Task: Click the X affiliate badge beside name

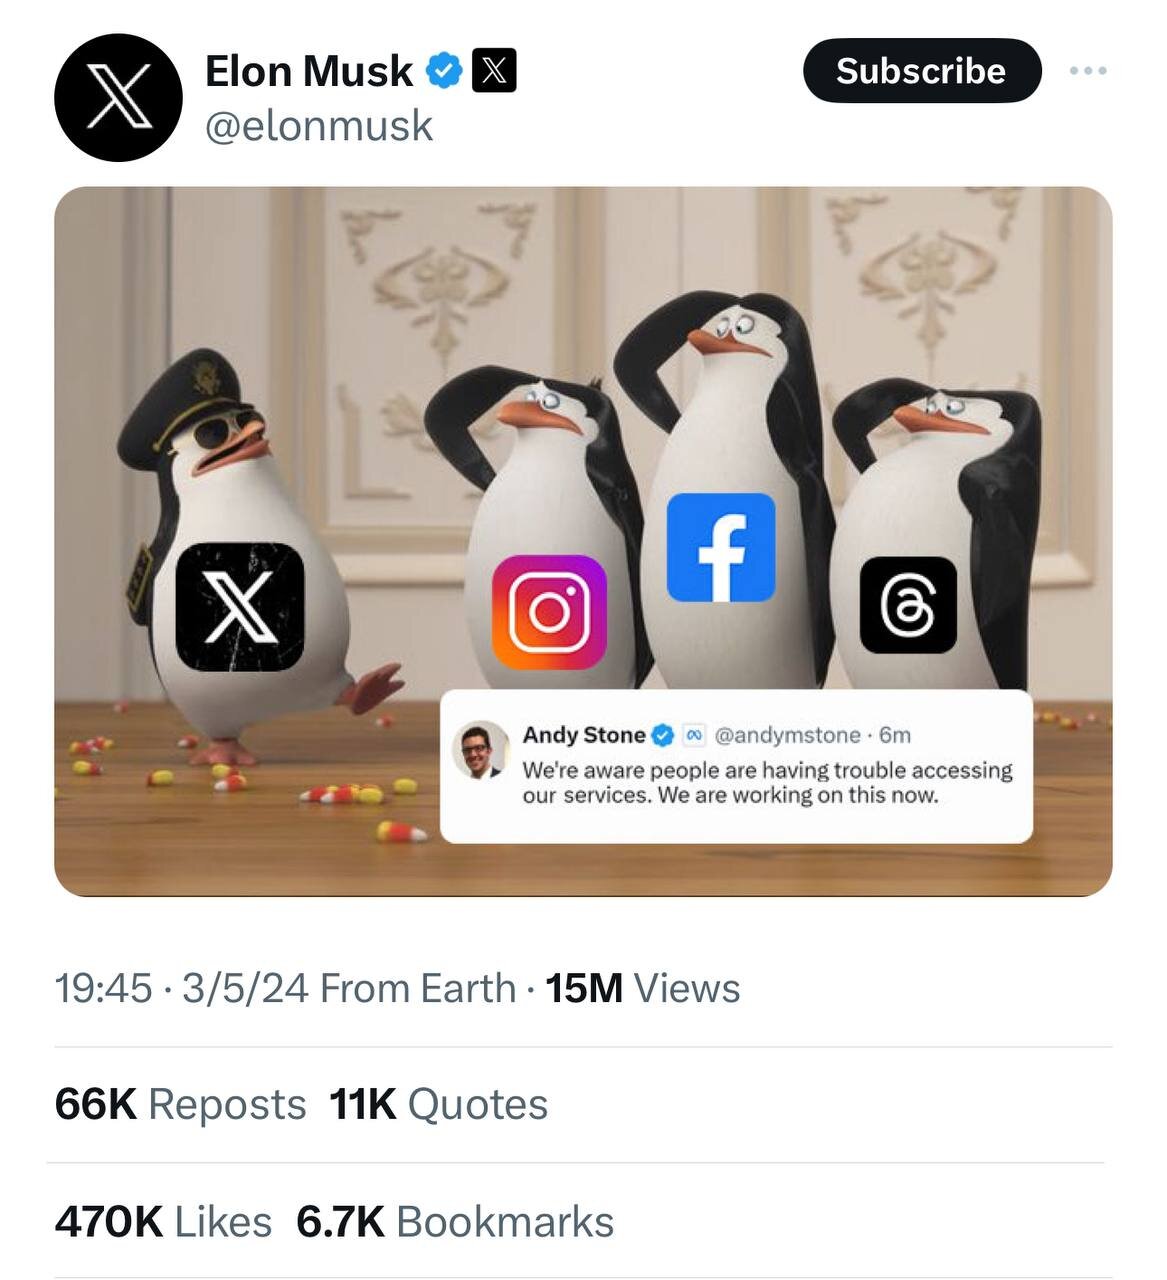Action: (x=493, y=71)
